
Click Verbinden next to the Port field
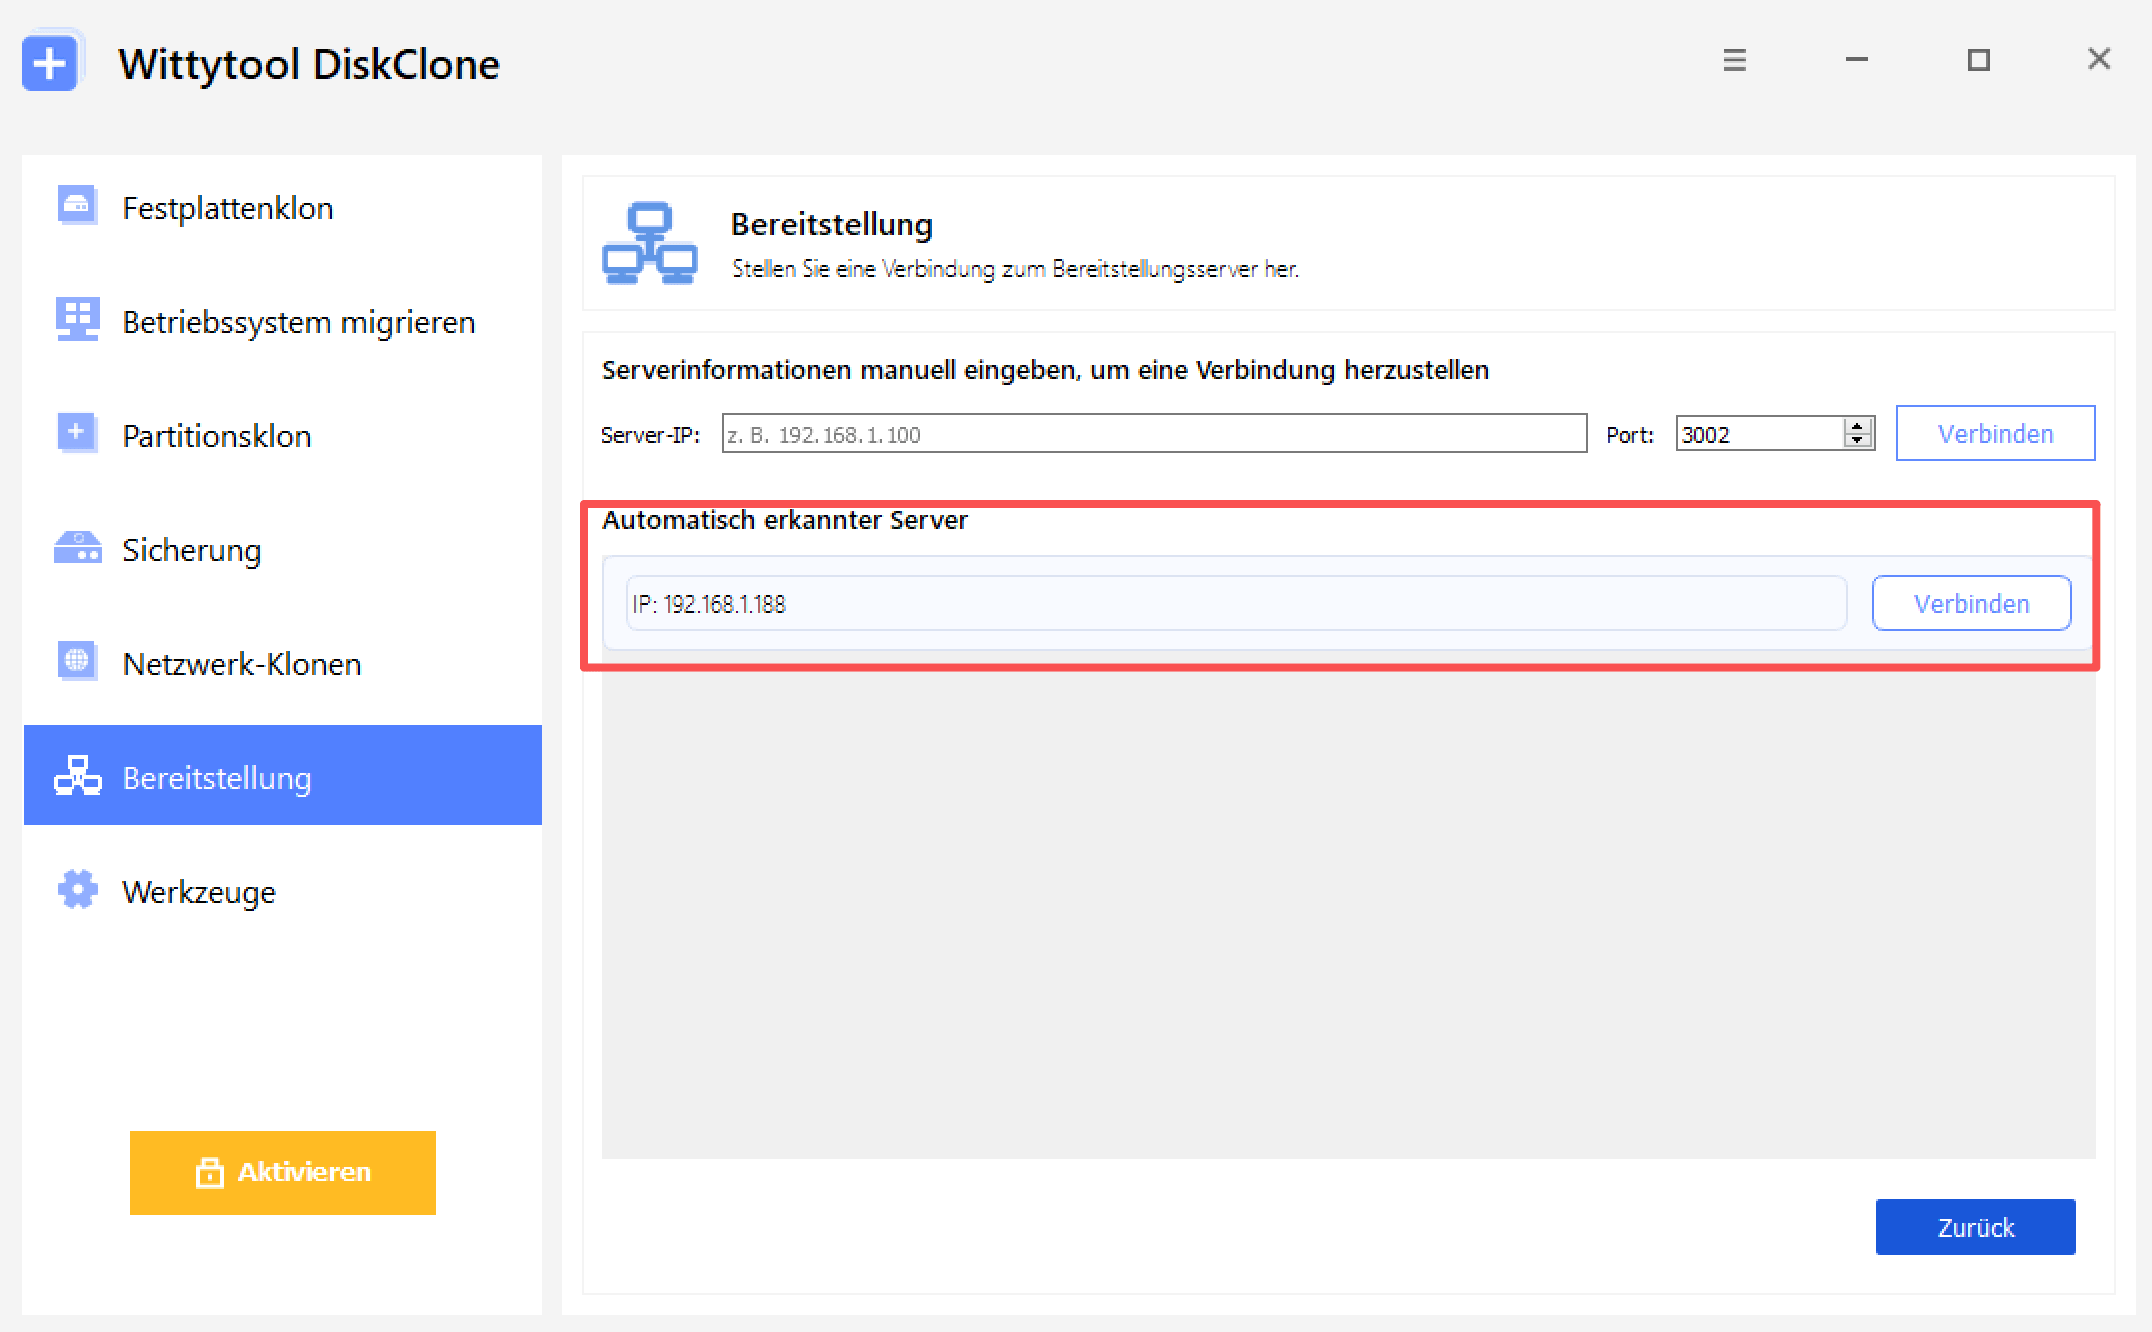[x=1995, y=433]
